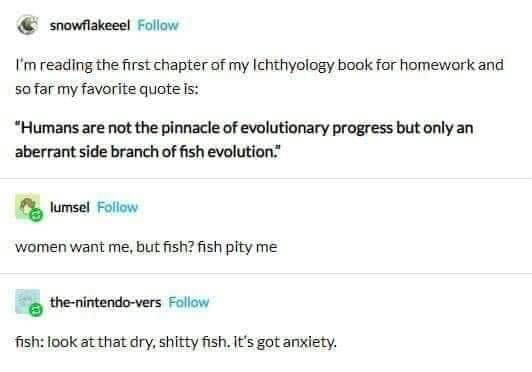Screen dimensions: 532x372
Task: Open the-nintendo-vers username link
Action: pos(106,302)
